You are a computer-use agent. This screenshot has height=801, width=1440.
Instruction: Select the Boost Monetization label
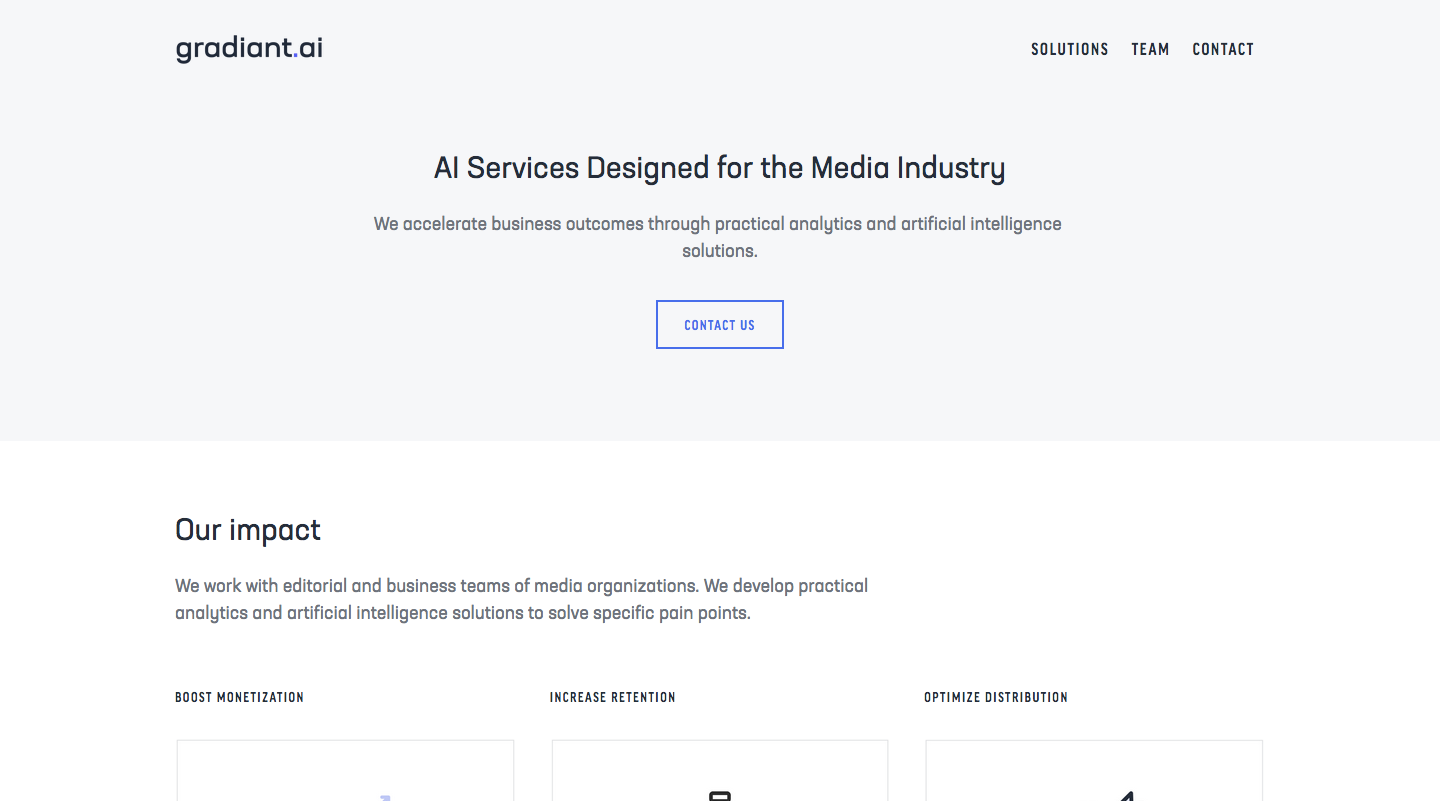click(x=239, y=697)
